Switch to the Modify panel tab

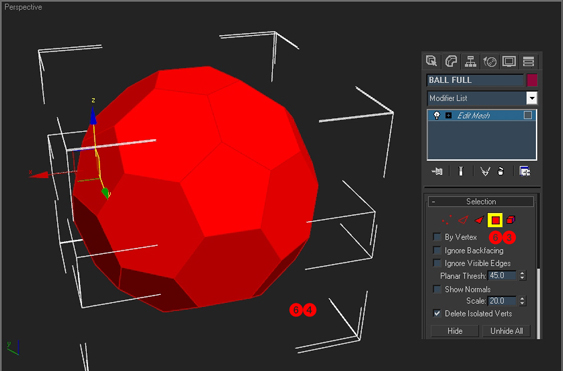click(451, 61)
